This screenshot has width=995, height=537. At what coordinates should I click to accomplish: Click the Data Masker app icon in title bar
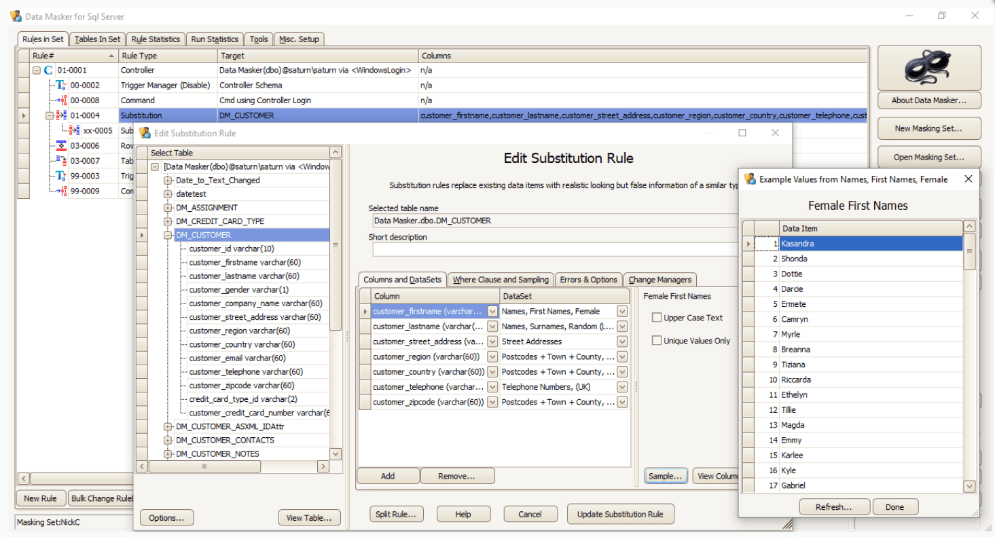tap(16, 16)
